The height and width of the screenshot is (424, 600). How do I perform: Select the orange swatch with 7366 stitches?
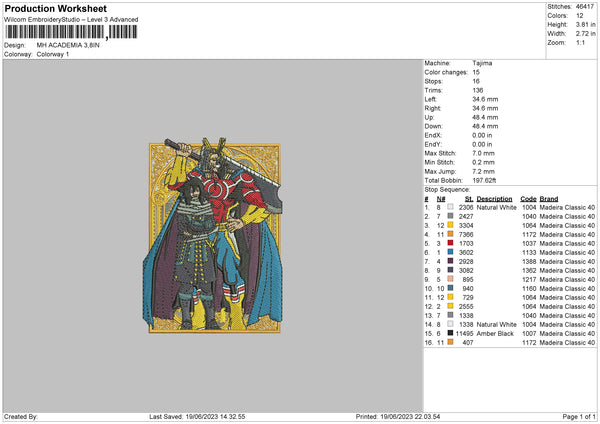click(x=450, y=234)
